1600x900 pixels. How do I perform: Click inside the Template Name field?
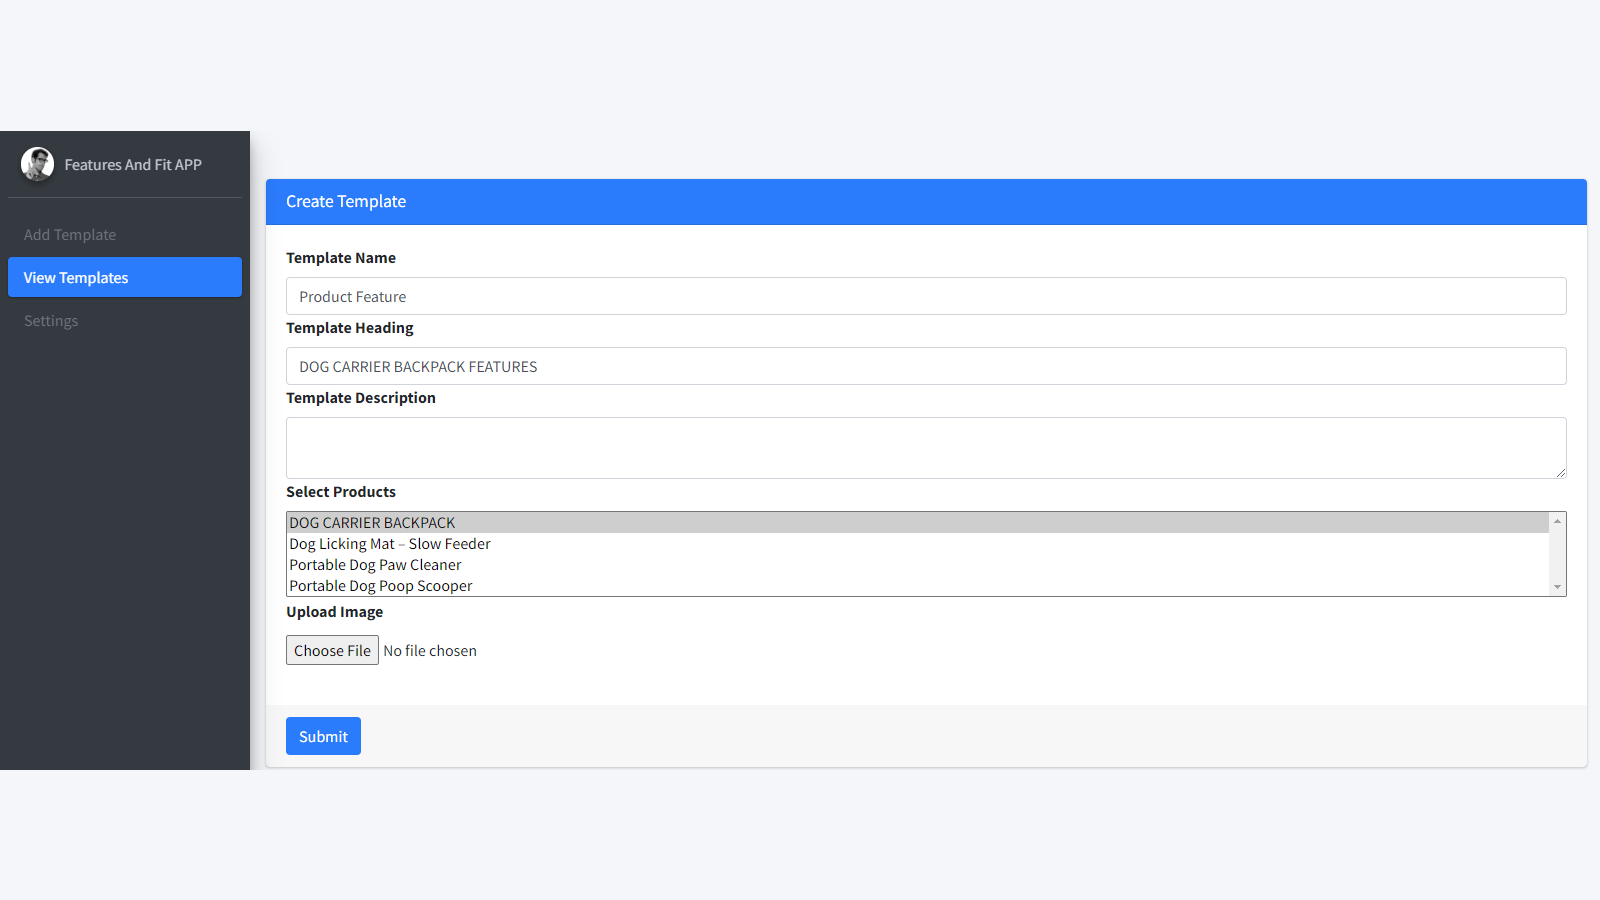tap(925, 296)
